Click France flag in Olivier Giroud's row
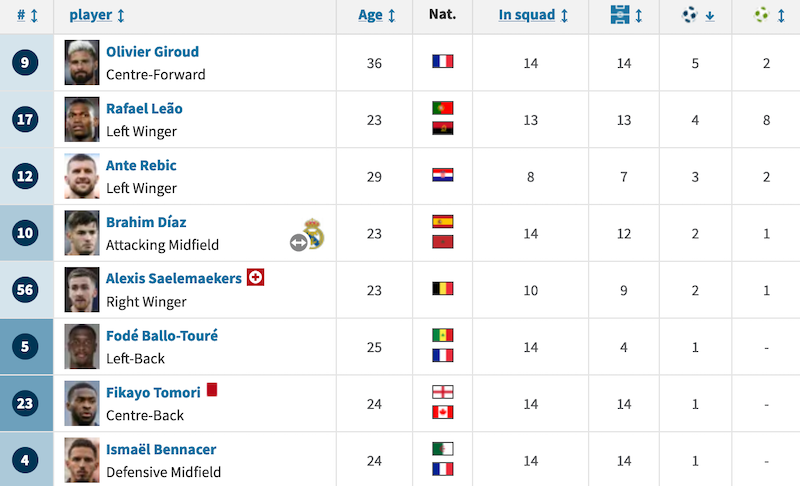 pyautogui.click(x=442, y=62)
